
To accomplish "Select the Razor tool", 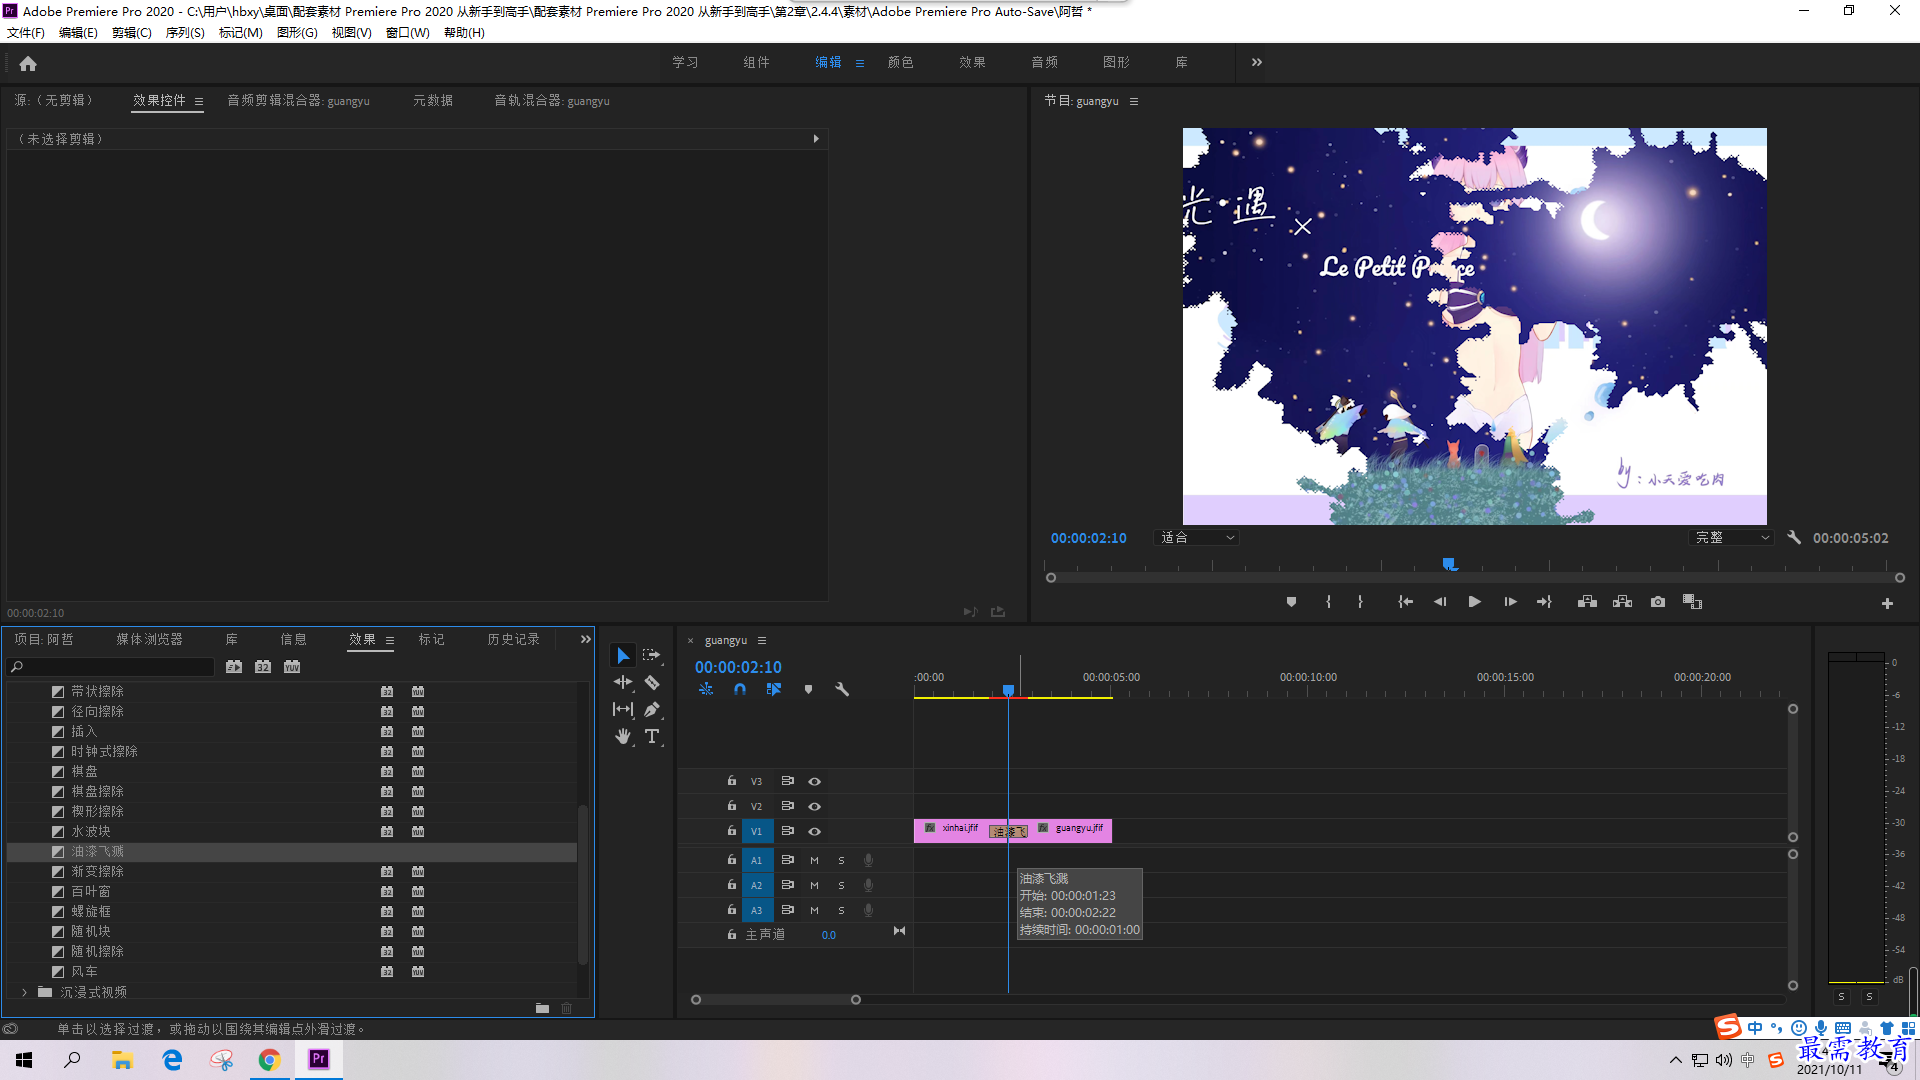I will pyautogui.click(x=652, y=682).
